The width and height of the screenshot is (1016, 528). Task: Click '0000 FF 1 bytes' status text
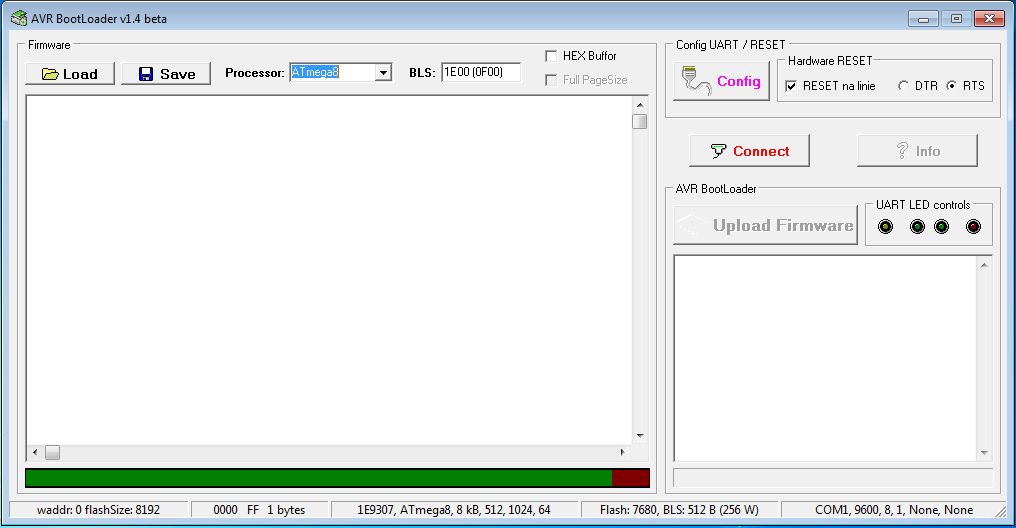point(259,510)
